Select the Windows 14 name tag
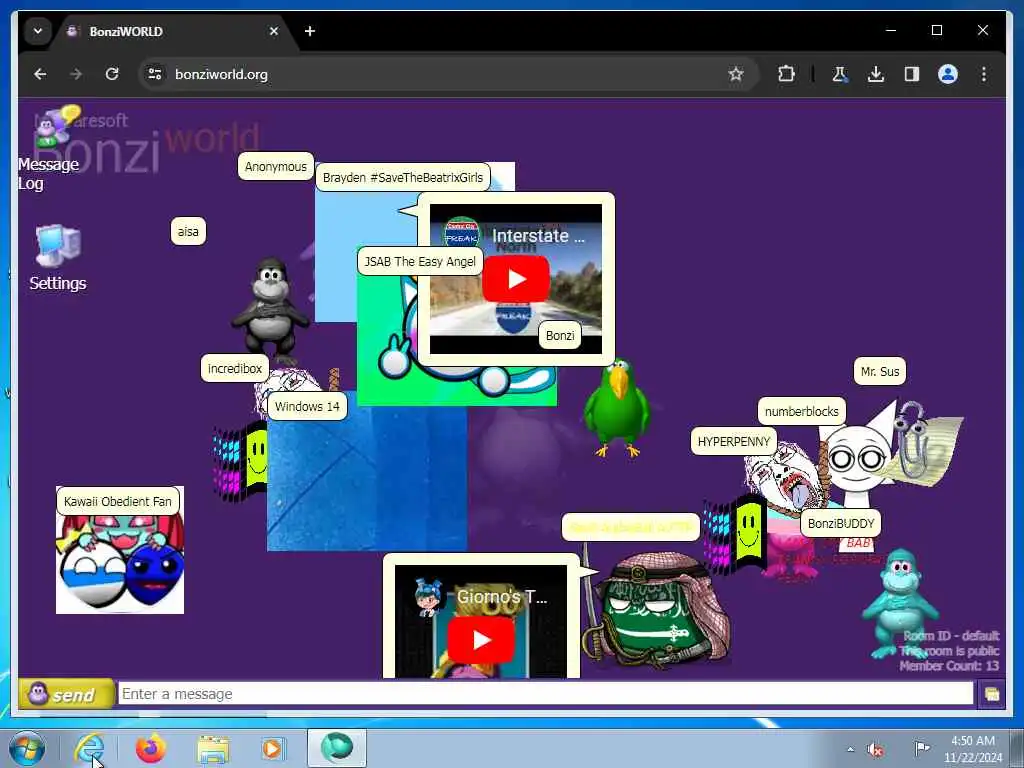The width and height of the screenshot is (1024, 768). click(x=307, y=406)
